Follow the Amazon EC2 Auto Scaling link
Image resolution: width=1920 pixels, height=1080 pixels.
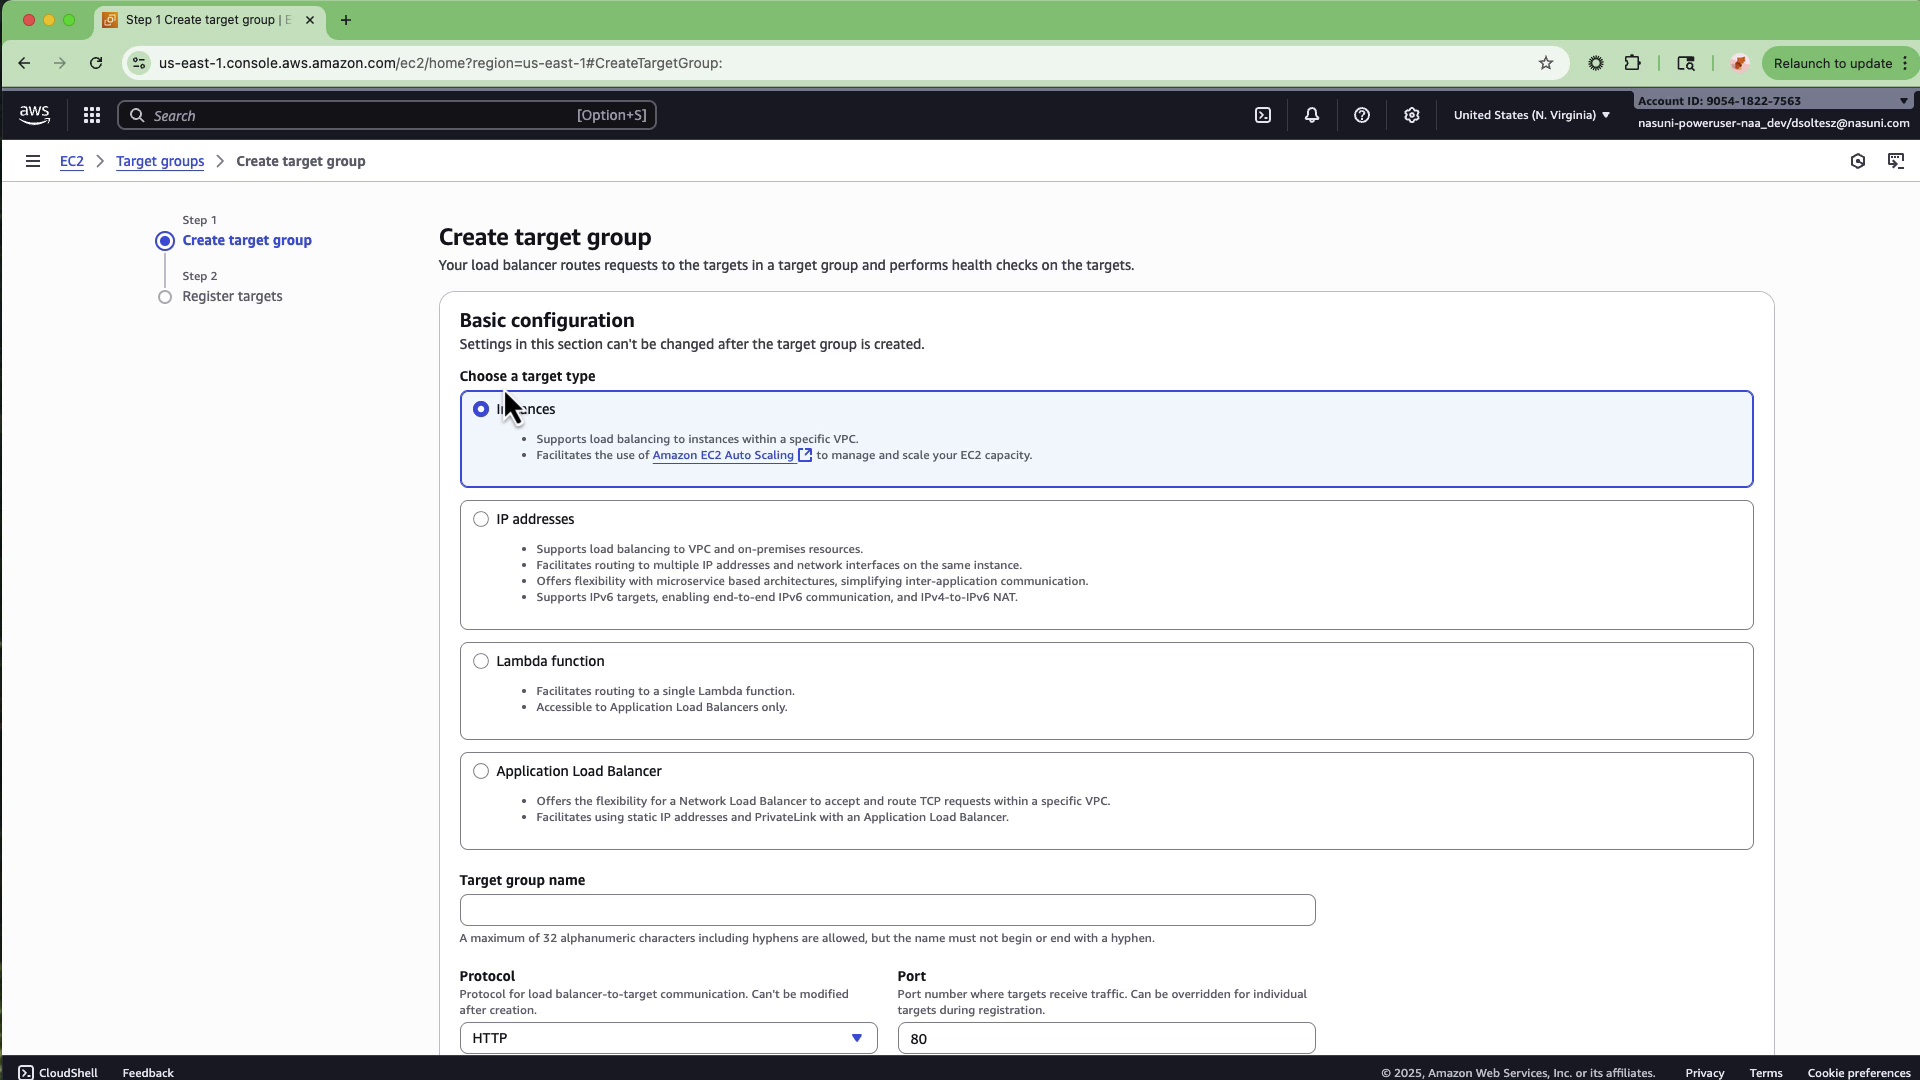[724, 455]
